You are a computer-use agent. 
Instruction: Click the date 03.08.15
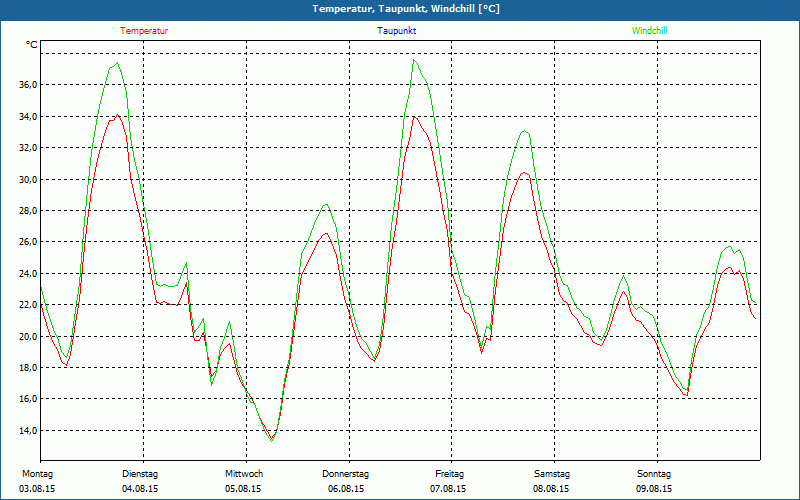tap(37, 489)
